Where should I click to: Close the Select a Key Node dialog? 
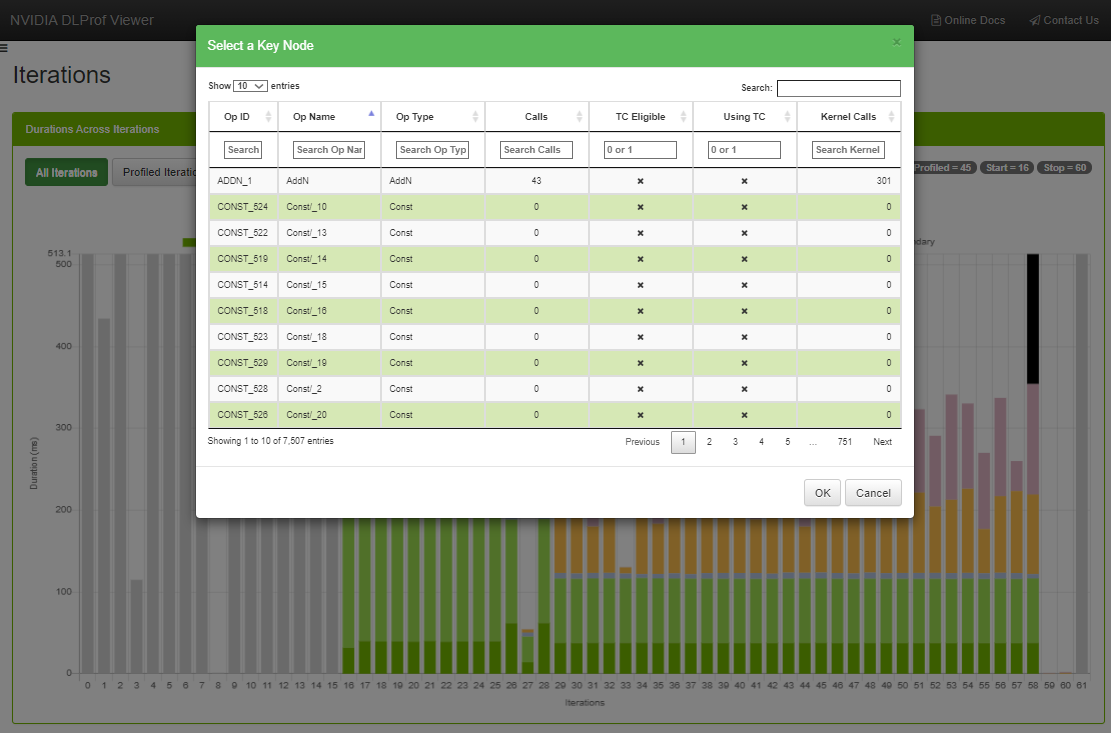(896, 42)
